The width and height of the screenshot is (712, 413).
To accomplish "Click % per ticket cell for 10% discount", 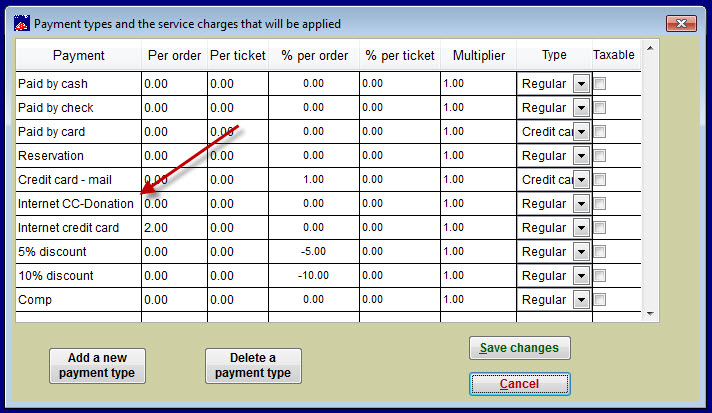I will click(400, 276).
